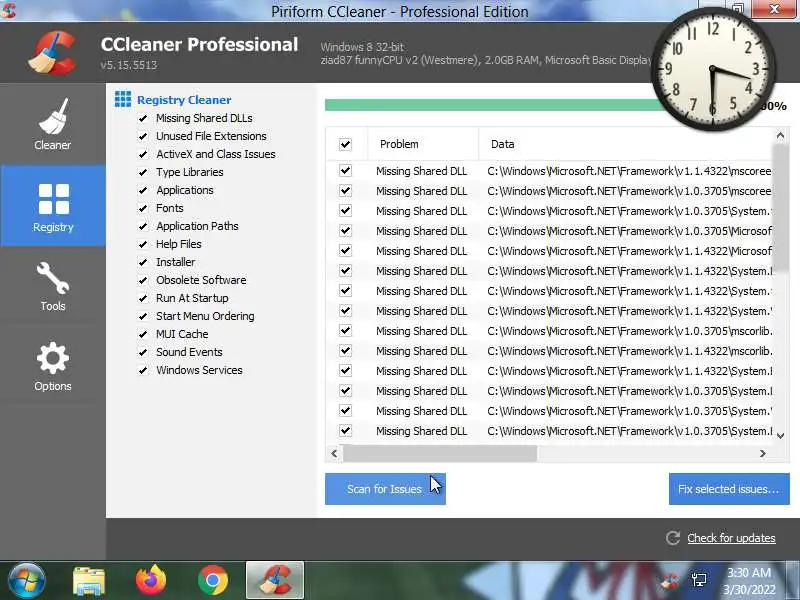Click the results list scroll-down arrow

pyautogui.click(x=780, y=435)
